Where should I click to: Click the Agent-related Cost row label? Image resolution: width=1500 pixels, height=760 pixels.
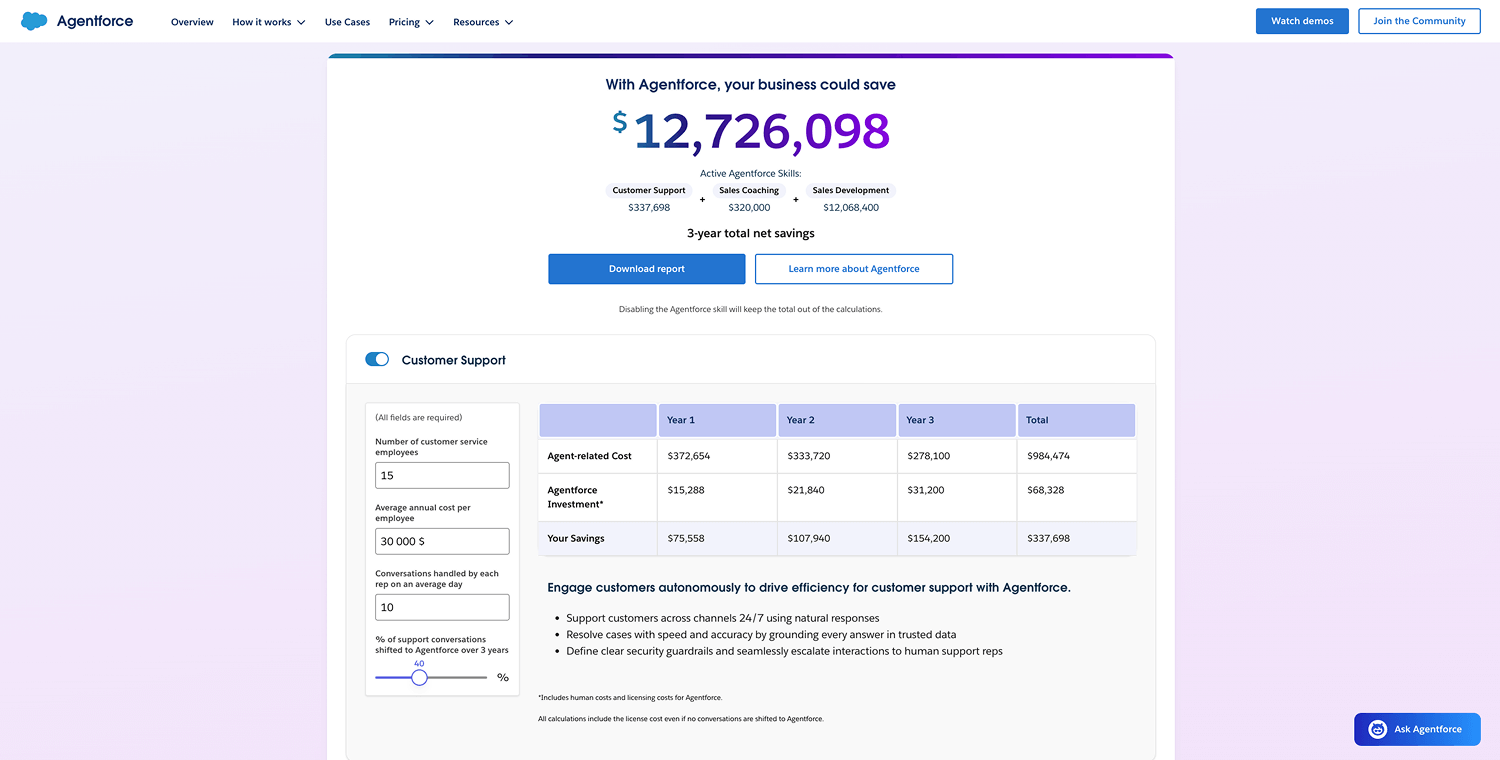tap(590, 456)
